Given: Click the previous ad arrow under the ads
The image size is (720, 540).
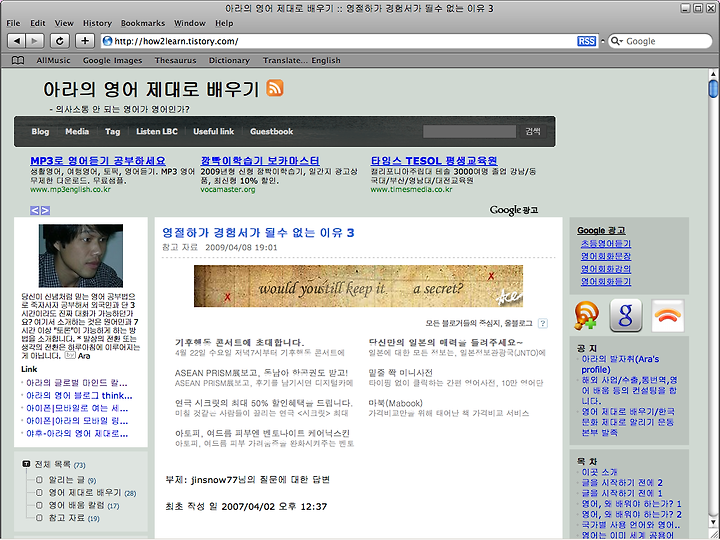Looking at the screenshot, I should point(35,210).
